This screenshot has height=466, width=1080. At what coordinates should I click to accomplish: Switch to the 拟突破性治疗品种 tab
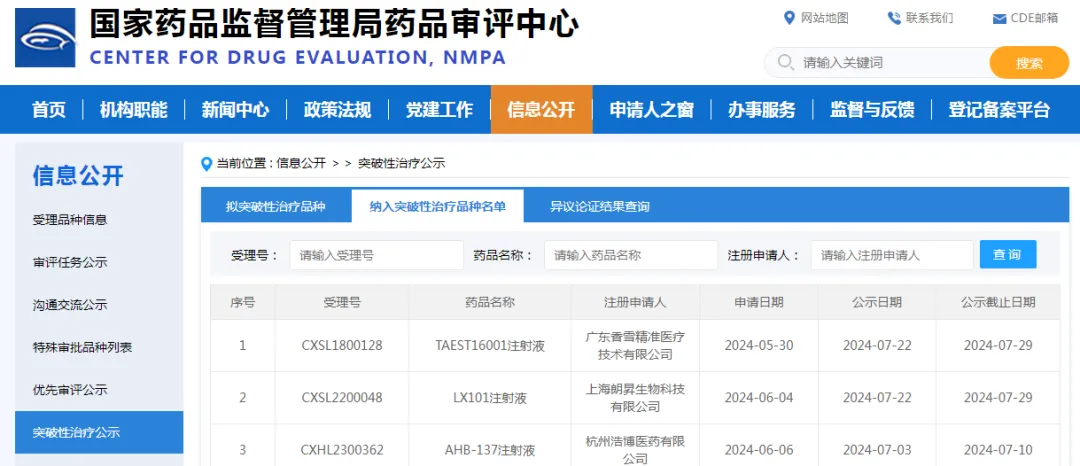(275, 207)
